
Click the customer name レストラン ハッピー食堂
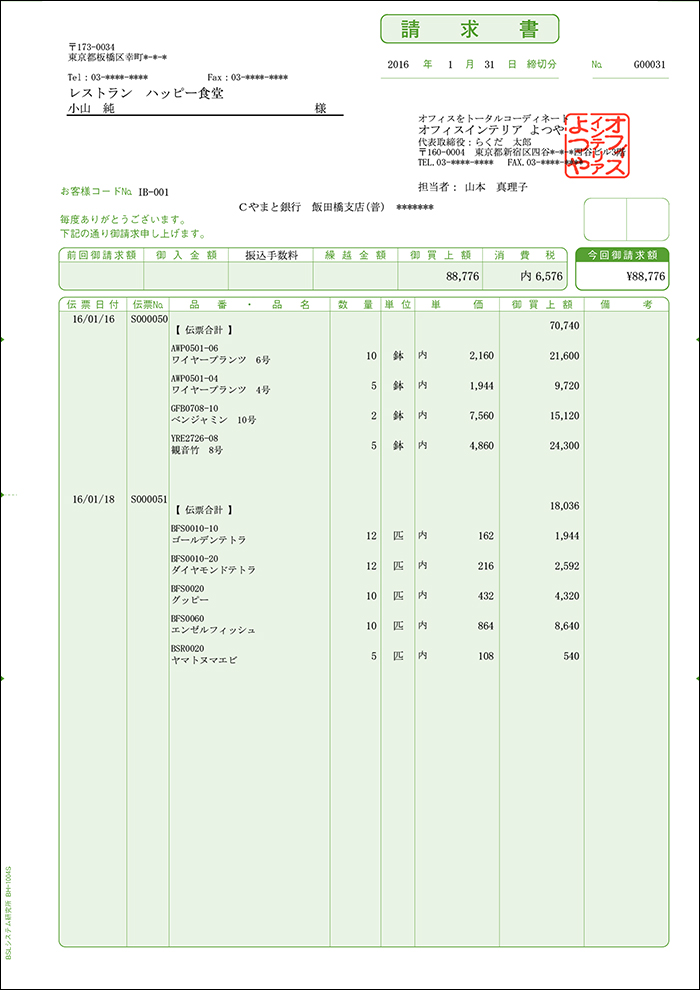146,93
